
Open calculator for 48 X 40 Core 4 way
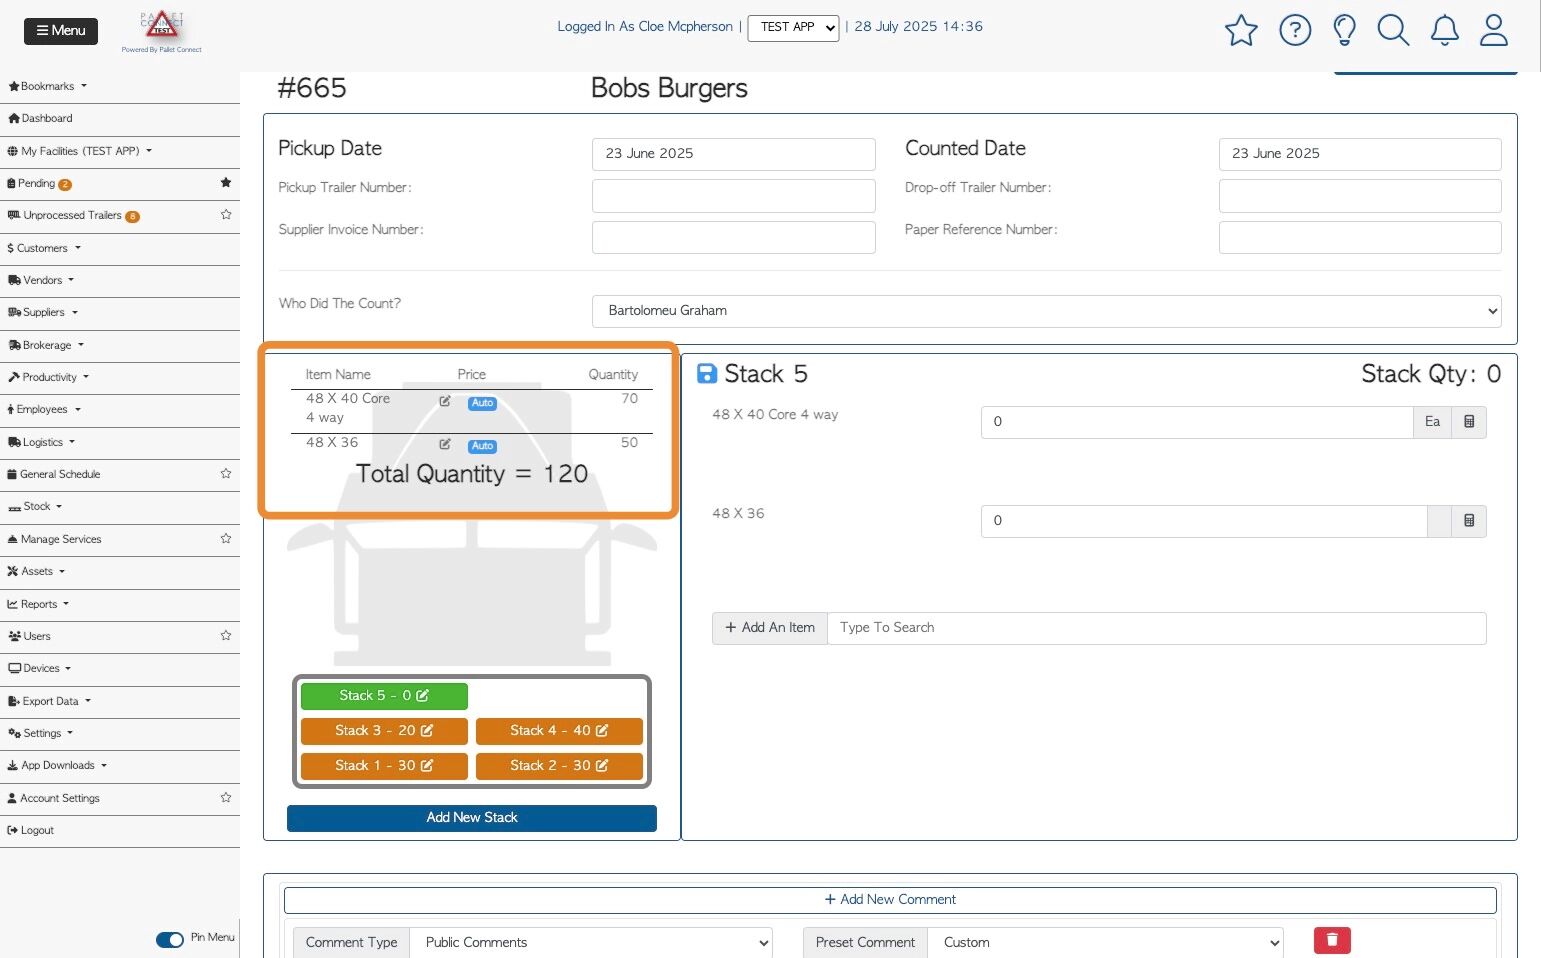(1469, 422)
